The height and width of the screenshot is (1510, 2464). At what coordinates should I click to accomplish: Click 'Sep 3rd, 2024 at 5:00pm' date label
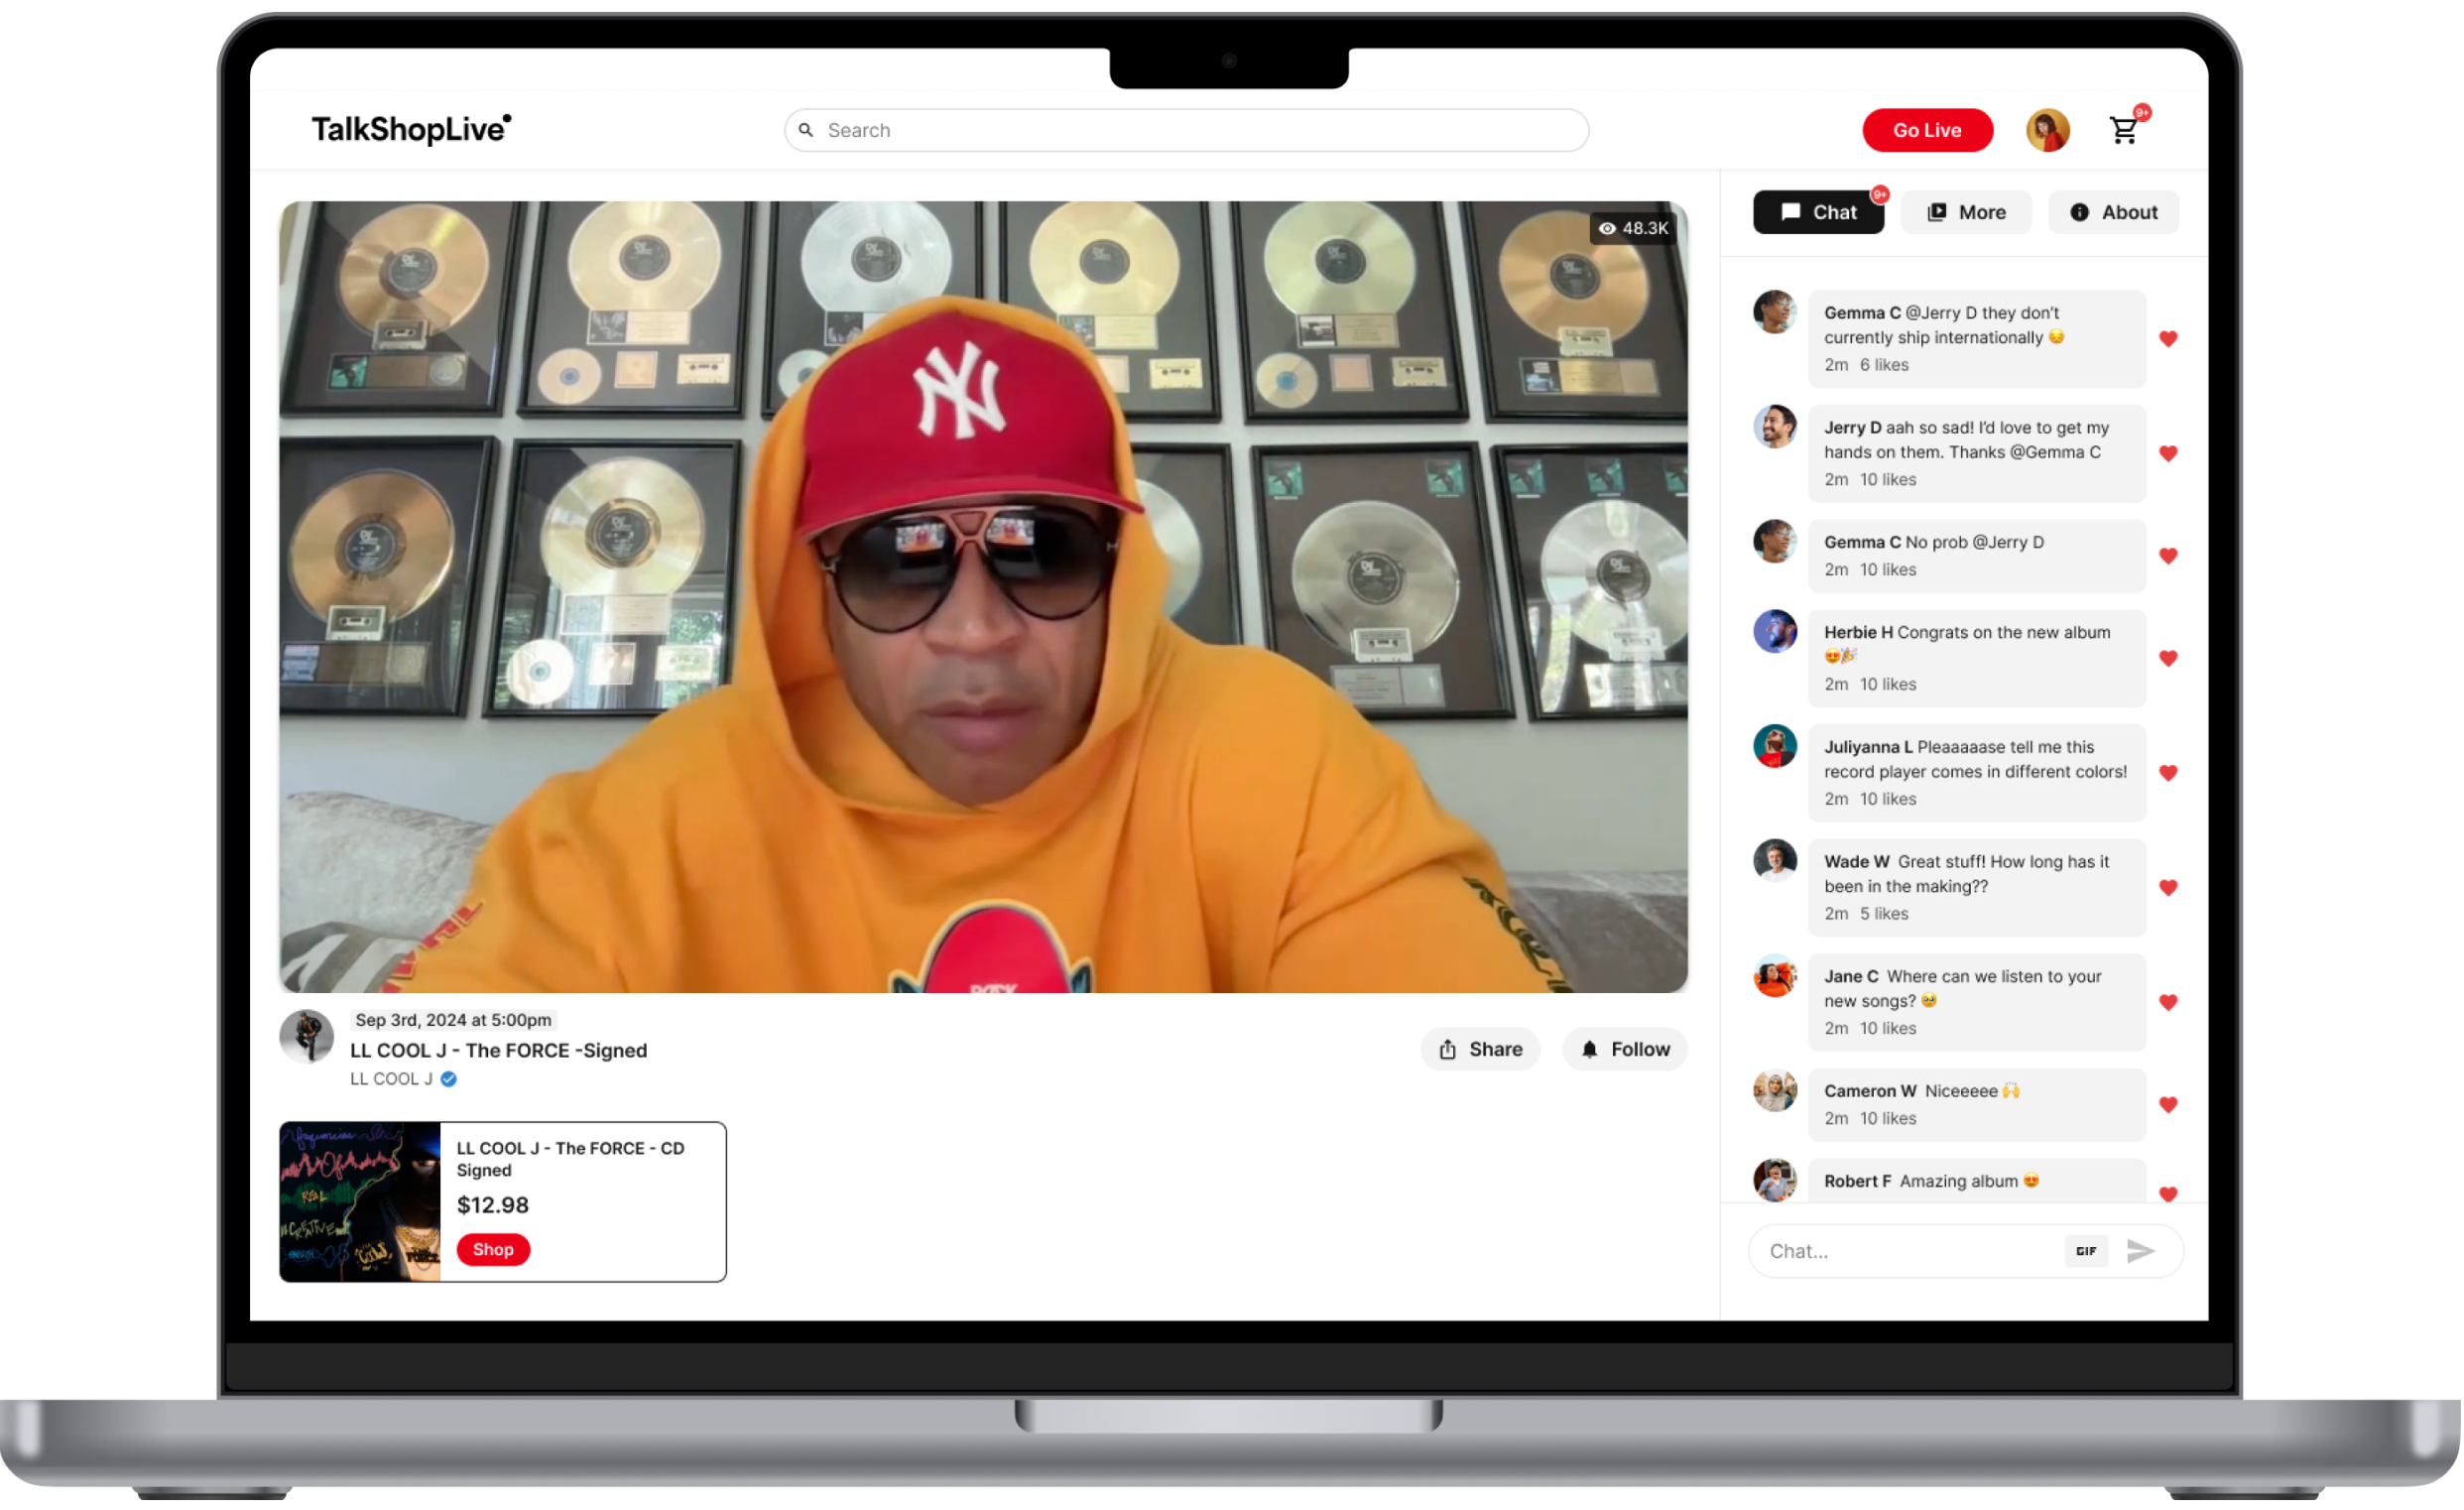(x=454, y=1020)
